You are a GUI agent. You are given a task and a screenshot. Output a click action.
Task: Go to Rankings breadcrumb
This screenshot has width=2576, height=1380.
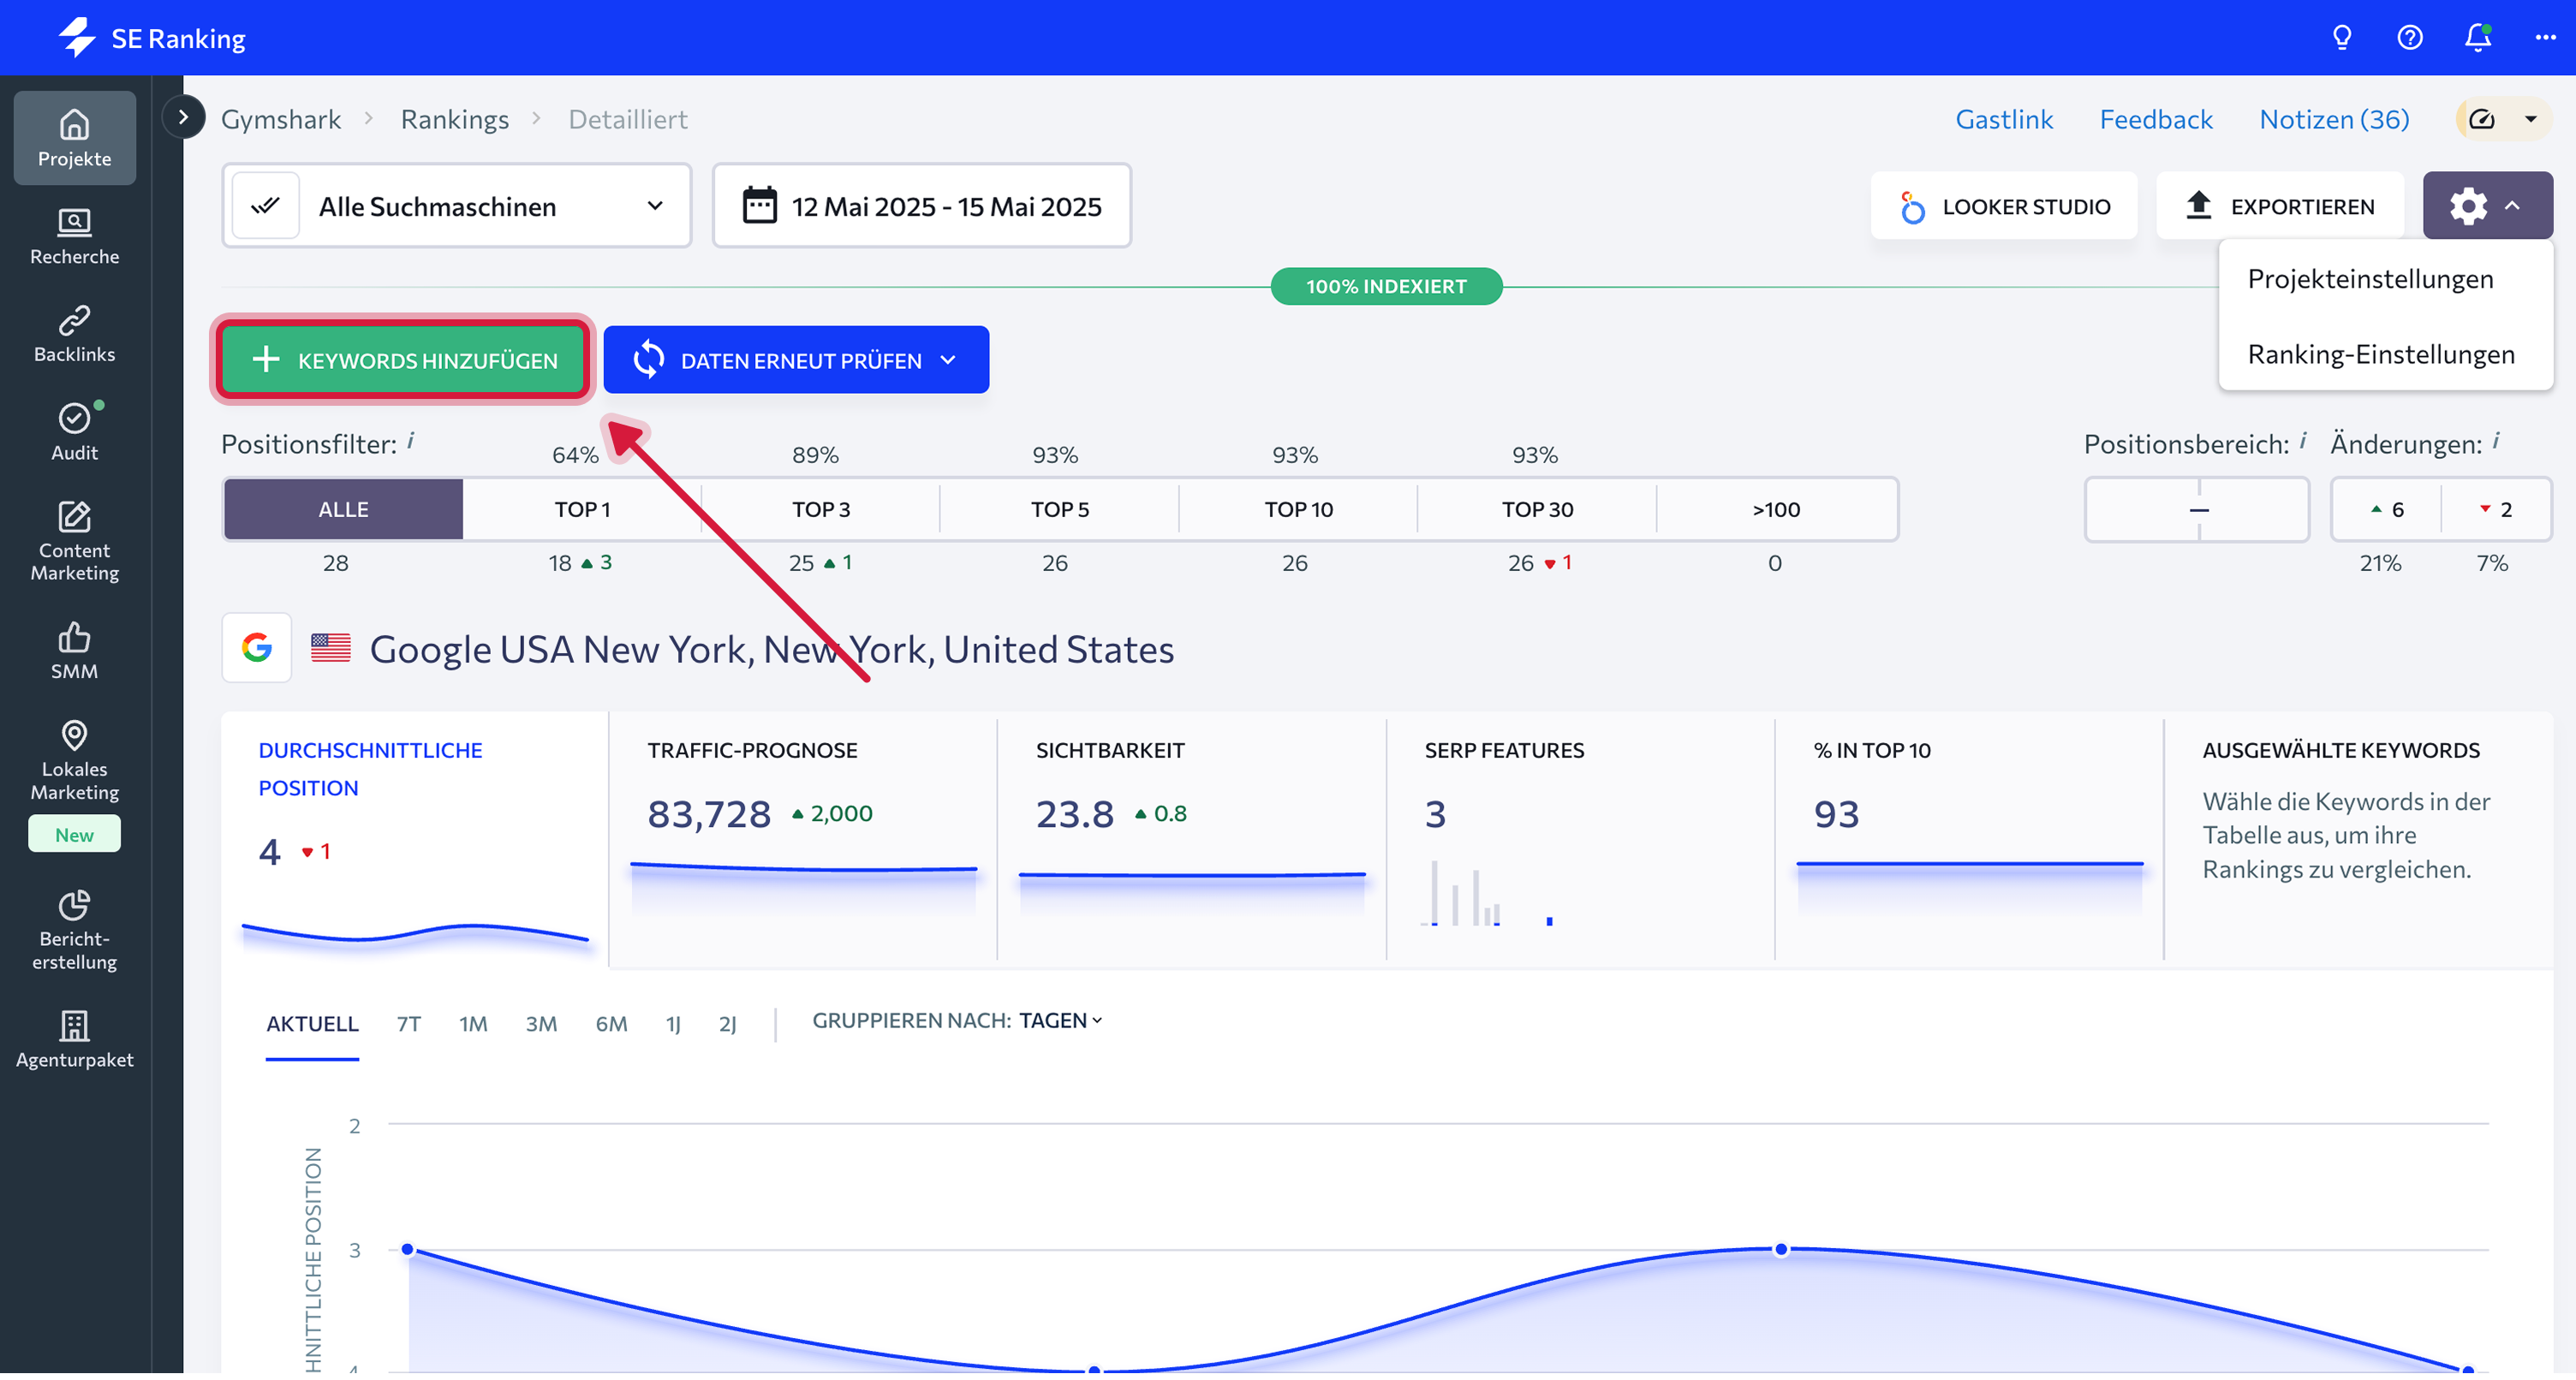(455, 119)
